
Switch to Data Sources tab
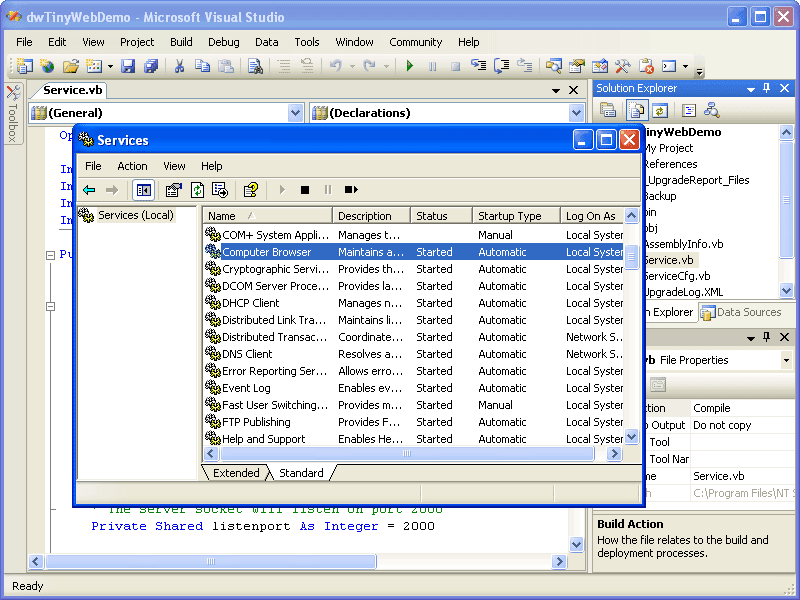[742, 312]
